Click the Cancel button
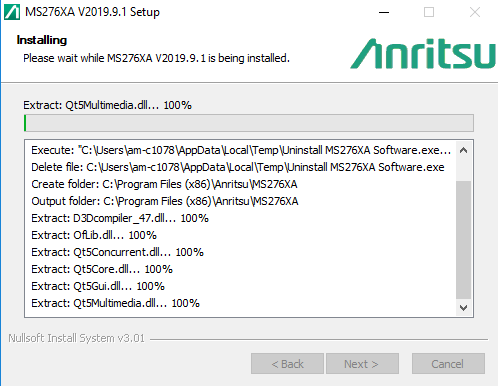 coord(448,364)
